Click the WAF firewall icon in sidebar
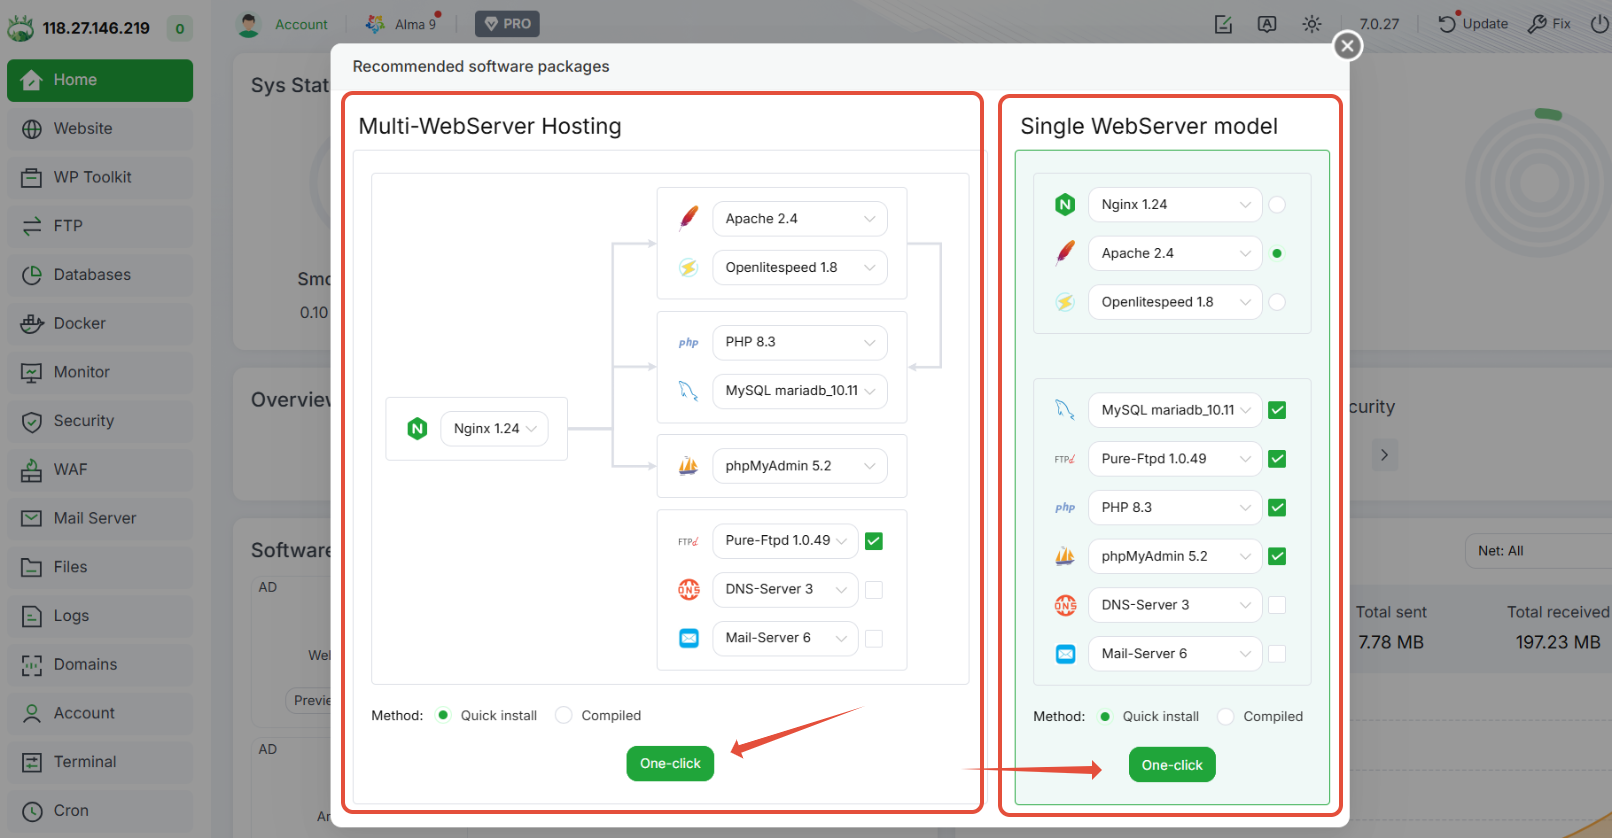Screen dimensions: 1612x838 point(32,470)
